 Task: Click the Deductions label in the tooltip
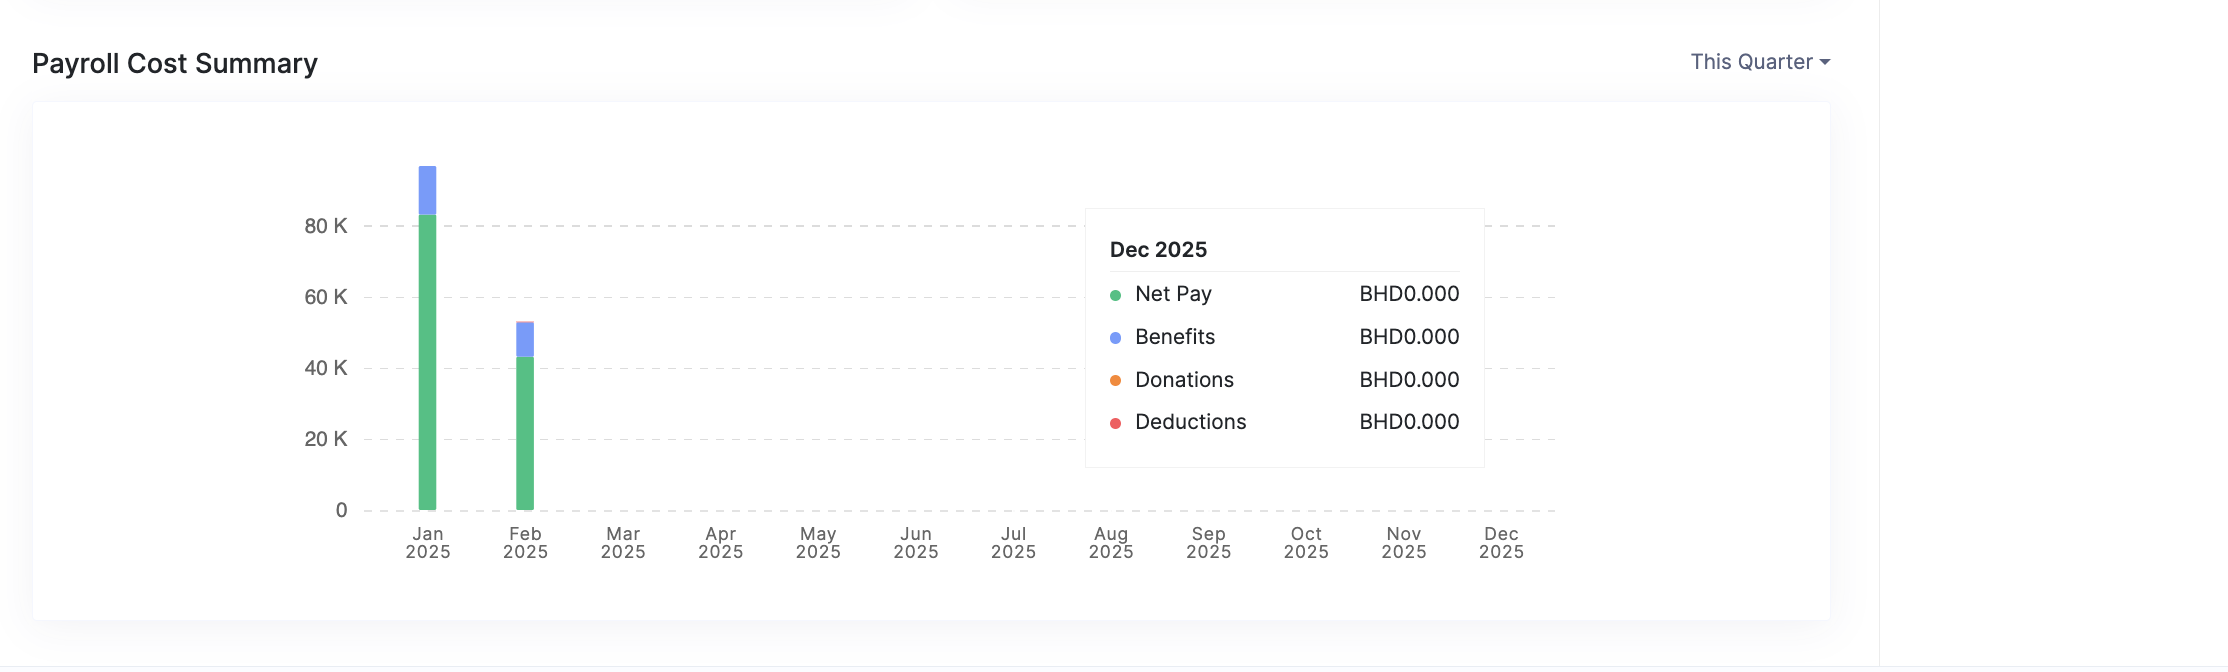tap(1190, 422)
